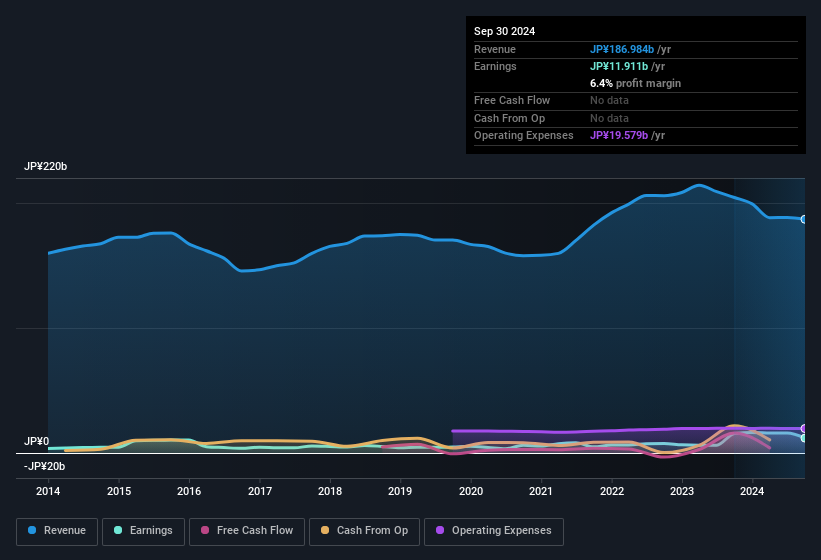Viewport: 821px width, 560px height.
Task: Toggle the Revenue legend button
Action: point(57,531)
